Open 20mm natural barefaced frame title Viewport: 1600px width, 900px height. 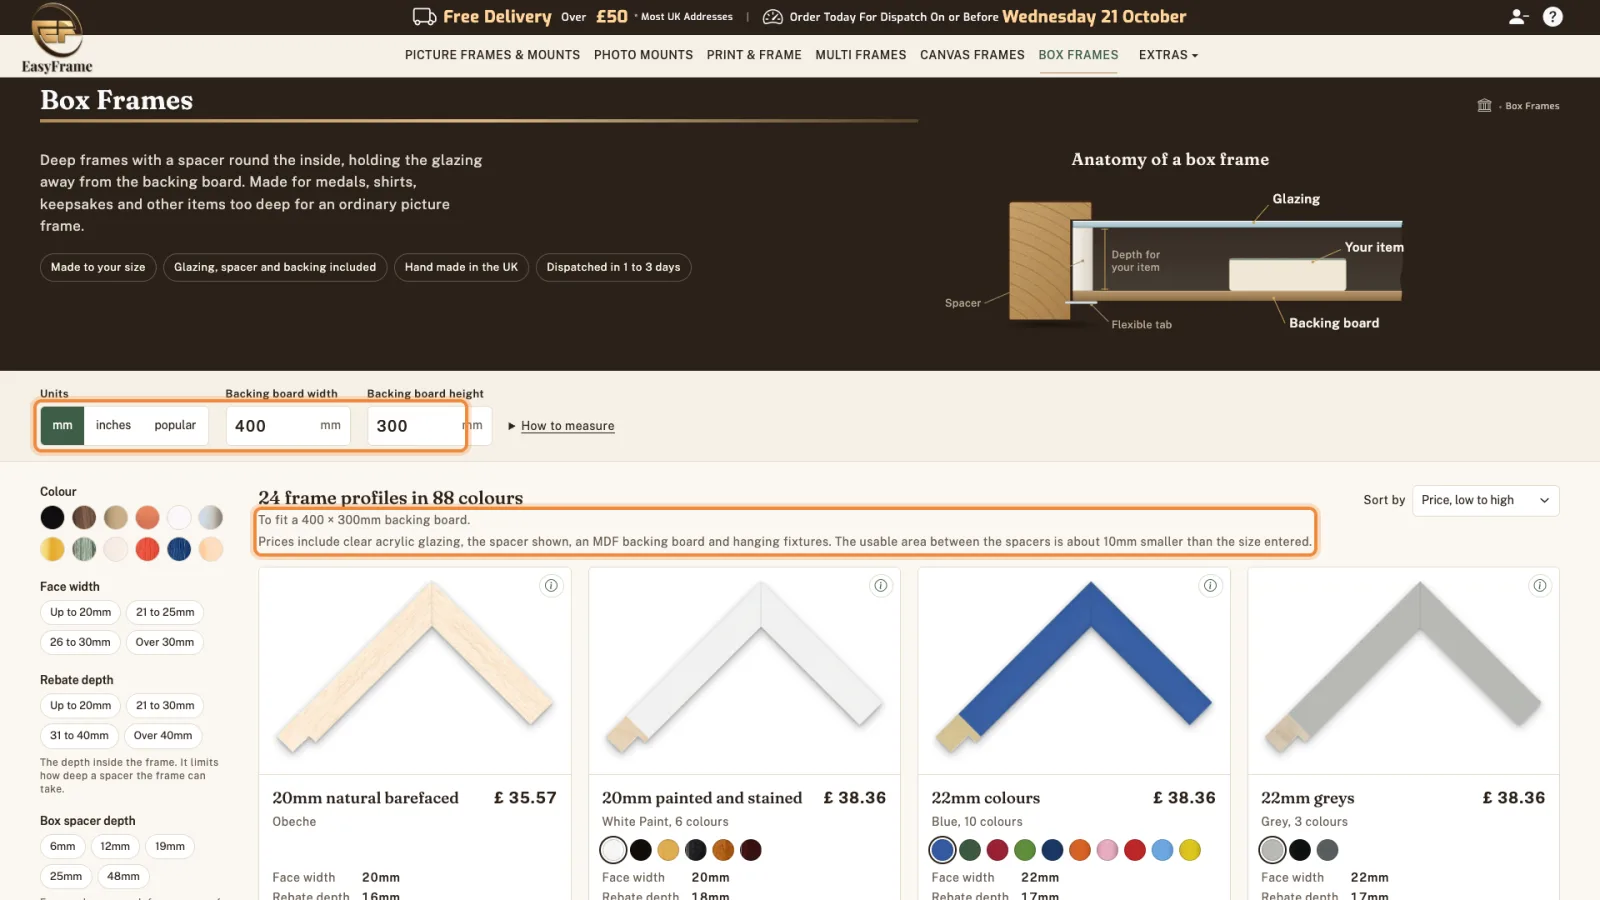[365, 798]
